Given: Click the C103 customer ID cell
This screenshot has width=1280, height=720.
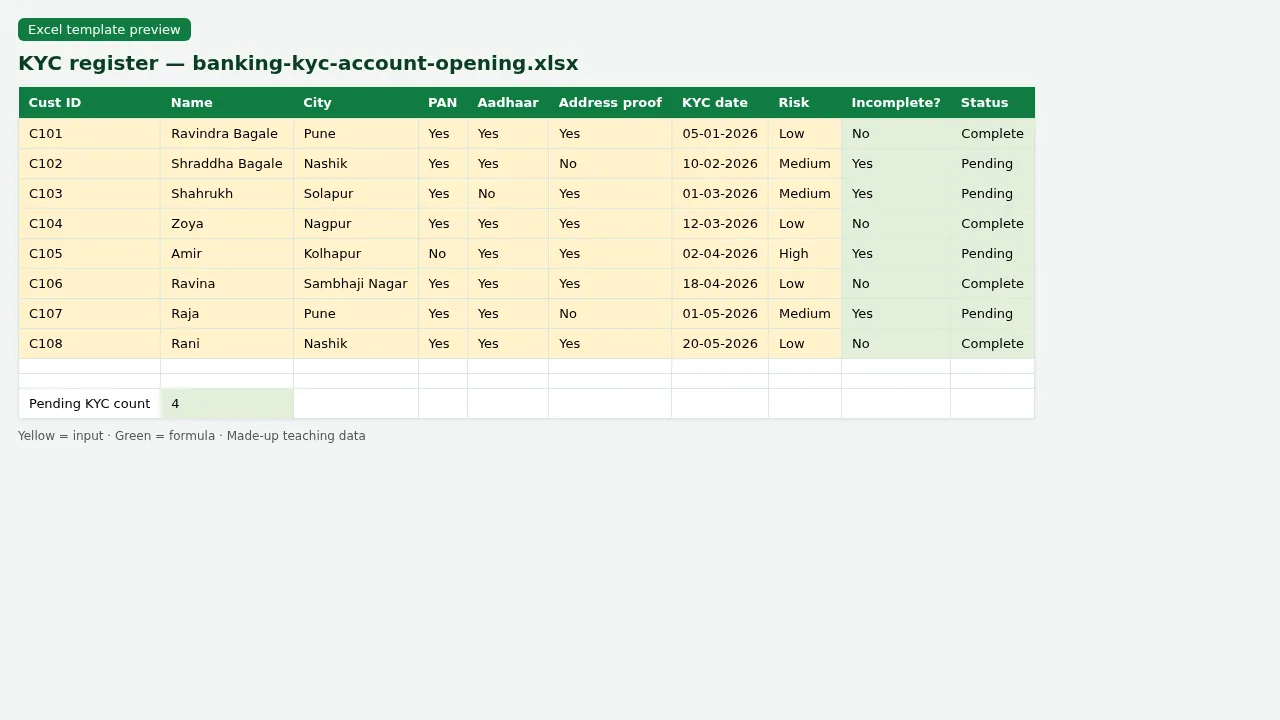Looking at the screenshot, I should (x=90, y=194).
